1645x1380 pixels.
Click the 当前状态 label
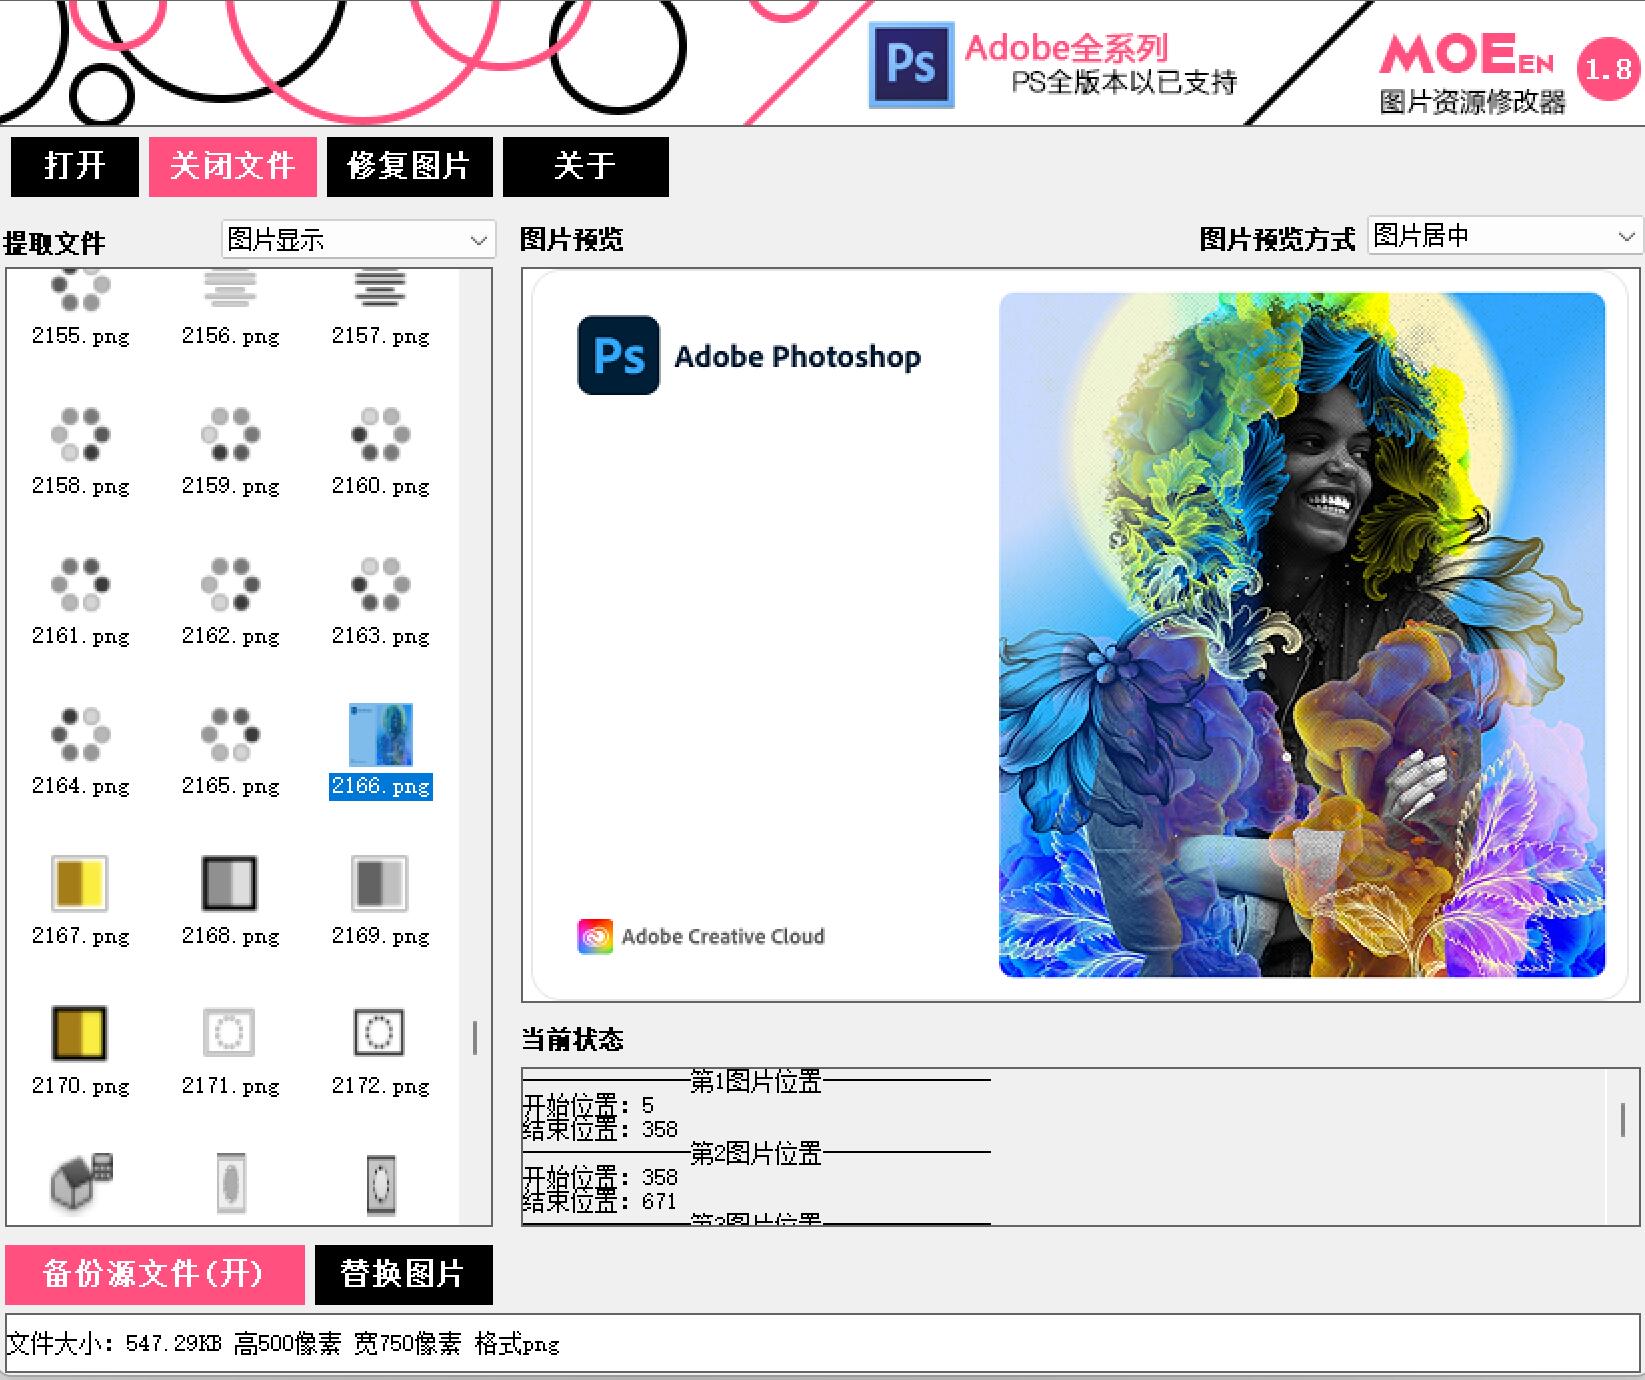click(572, 1040)
